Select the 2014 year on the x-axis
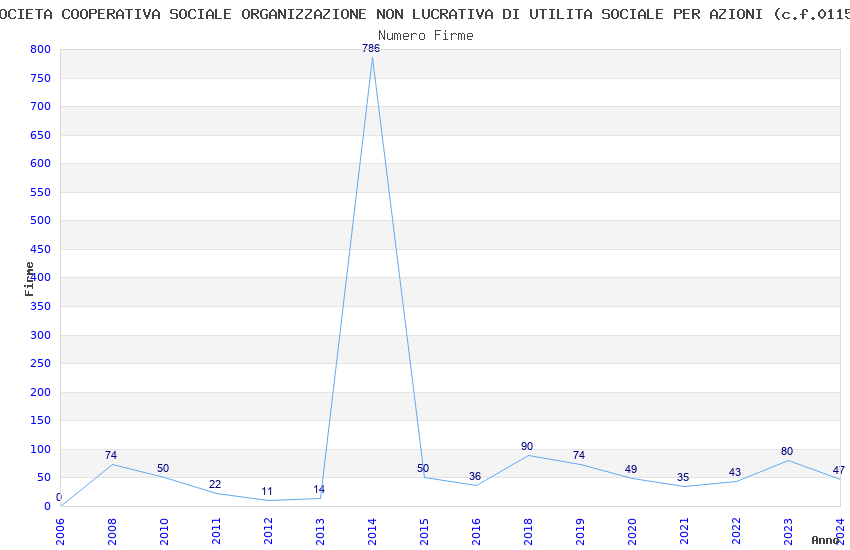Screen dimensions: 850x550 coord(372,532)
